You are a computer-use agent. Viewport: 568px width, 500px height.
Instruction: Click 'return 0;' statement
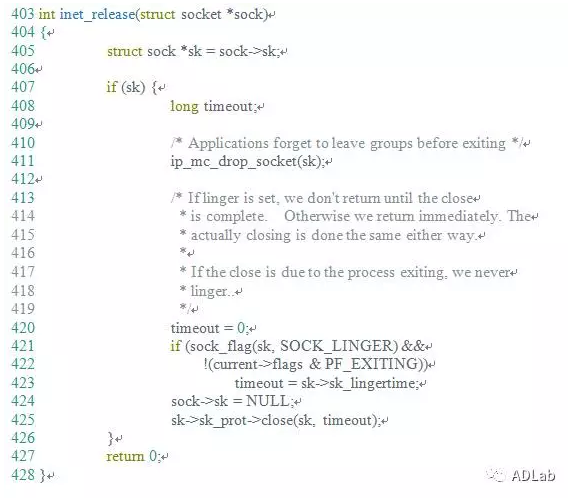133,456
